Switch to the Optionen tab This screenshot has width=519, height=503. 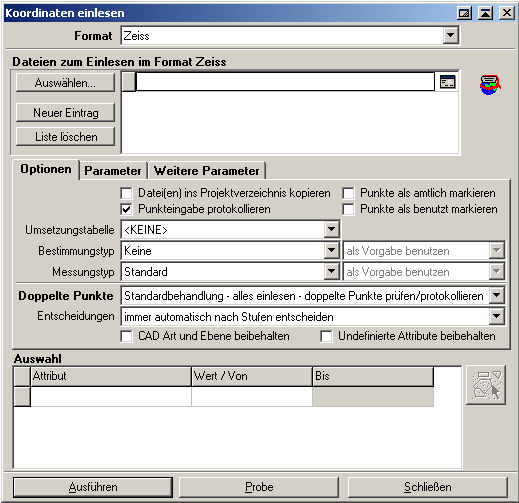46,169
